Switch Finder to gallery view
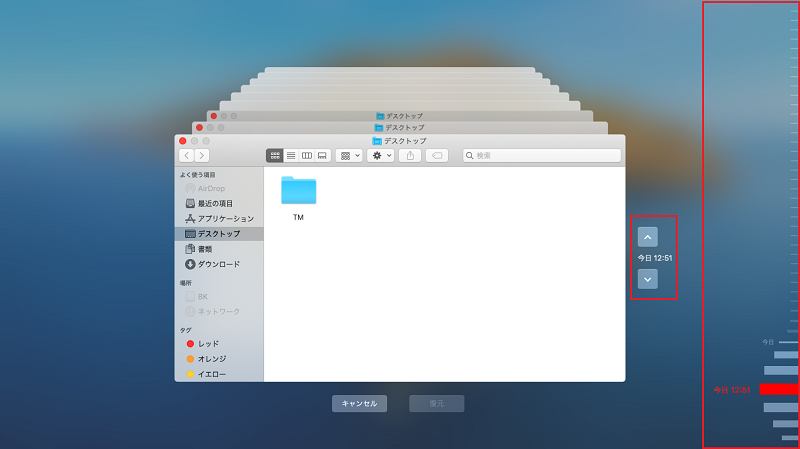This screenshot has height=449, width=800. pyautogui.click(x=322, y=156)
